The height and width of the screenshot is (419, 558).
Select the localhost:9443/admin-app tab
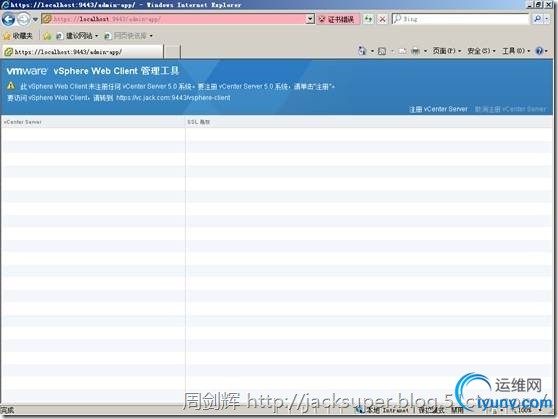(82, 52)
